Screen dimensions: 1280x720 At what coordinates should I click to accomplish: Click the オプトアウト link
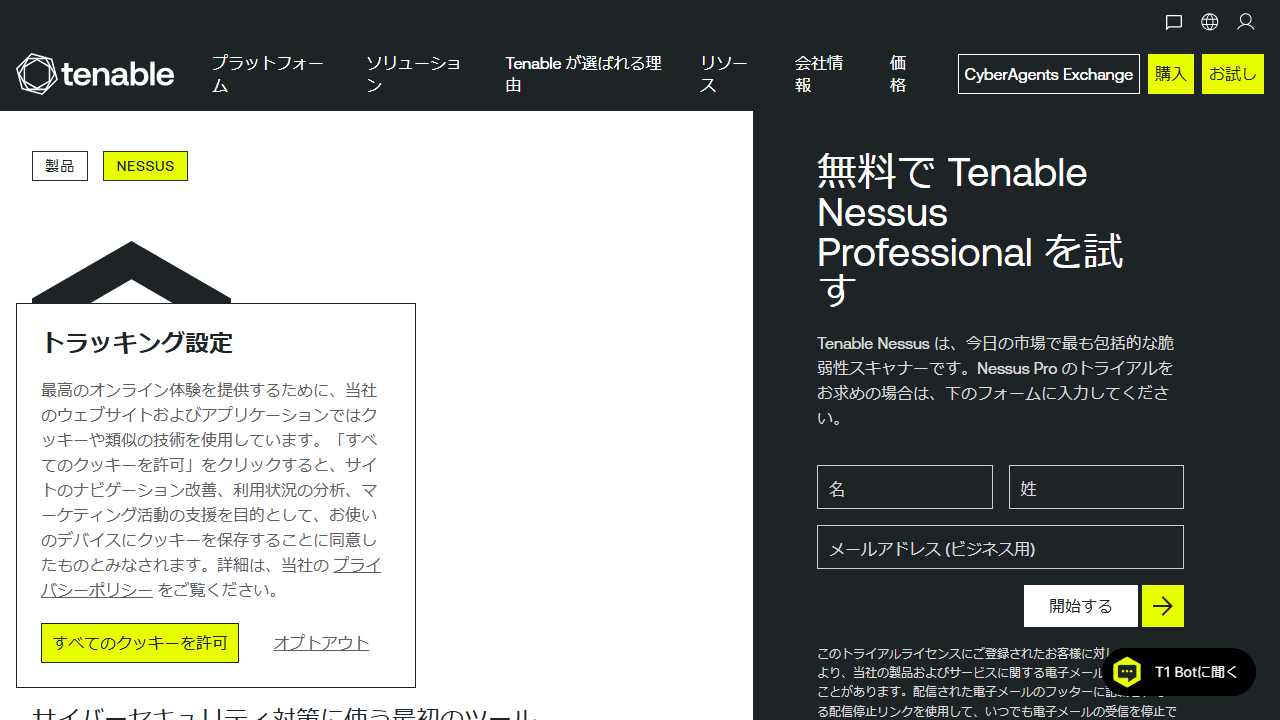[x=321, y=643]
